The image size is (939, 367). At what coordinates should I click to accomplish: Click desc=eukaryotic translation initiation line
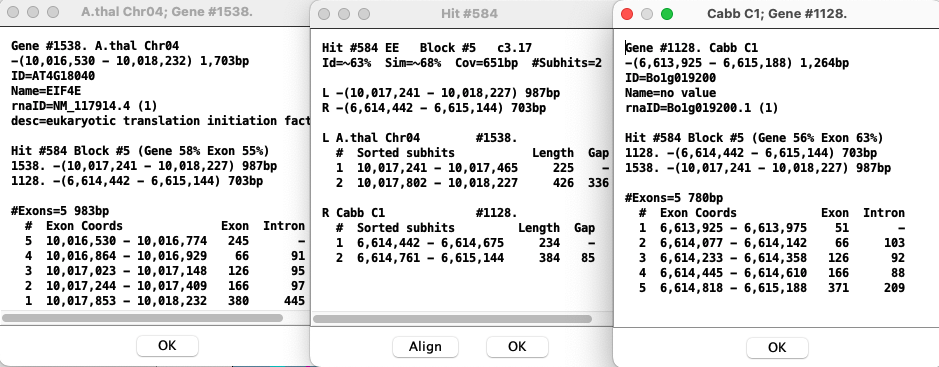click(x=160, y=121)
